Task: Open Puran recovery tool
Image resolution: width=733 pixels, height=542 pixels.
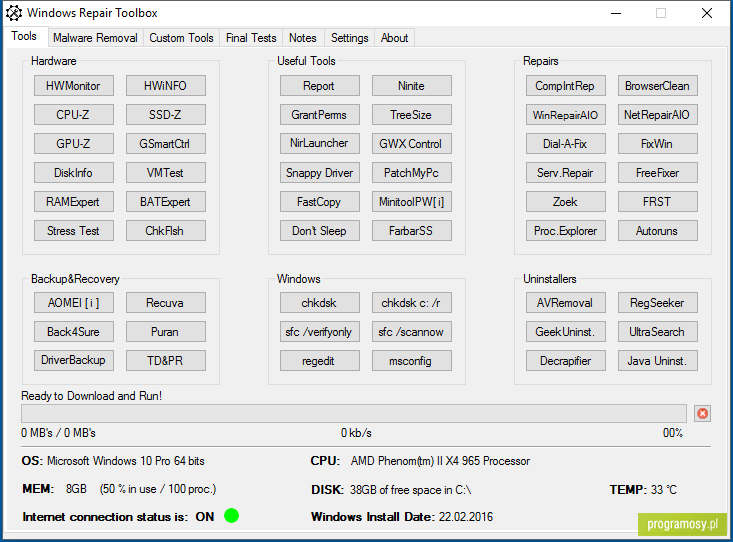Action: tap(165, 332)
